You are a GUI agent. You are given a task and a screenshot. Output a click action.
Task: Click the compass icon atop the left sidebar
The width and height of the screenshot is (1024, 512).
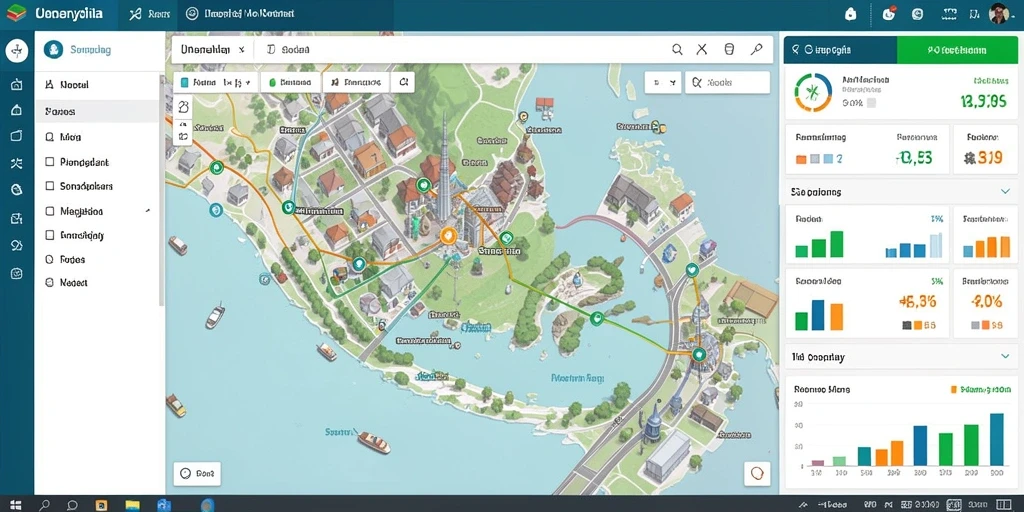17,50
